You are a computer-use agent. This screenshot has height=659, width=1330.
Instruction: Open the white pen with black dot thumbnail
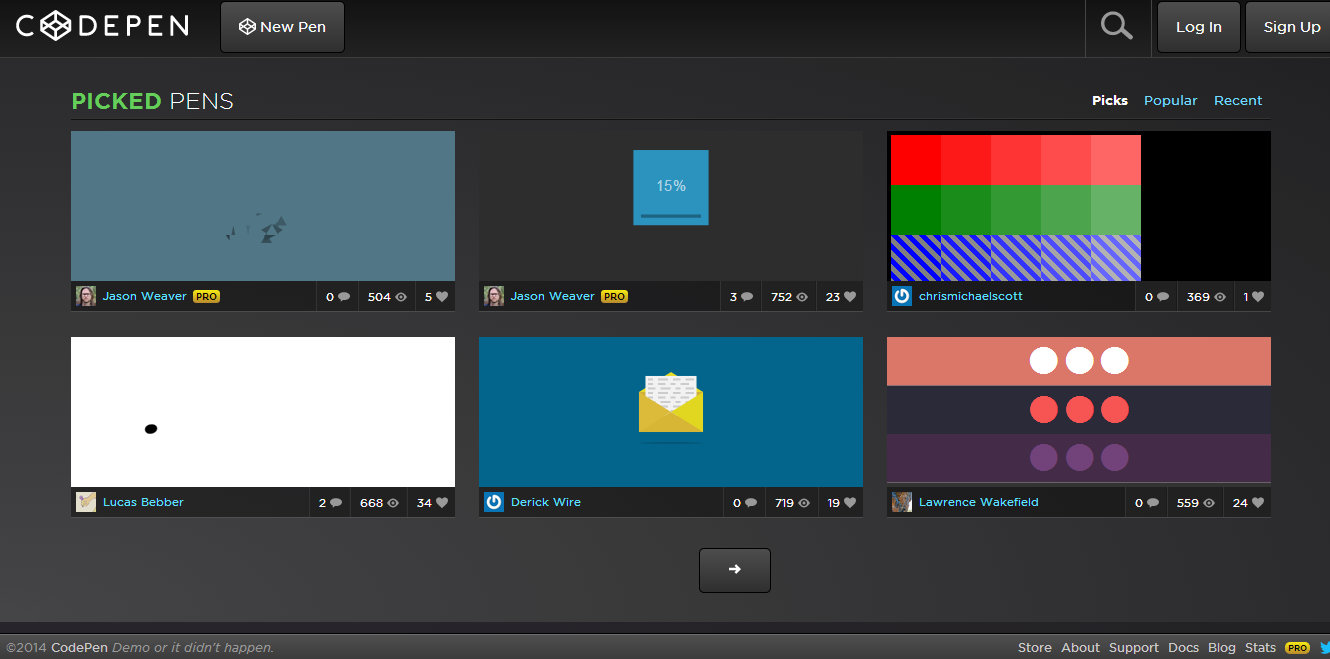(263, 412)
